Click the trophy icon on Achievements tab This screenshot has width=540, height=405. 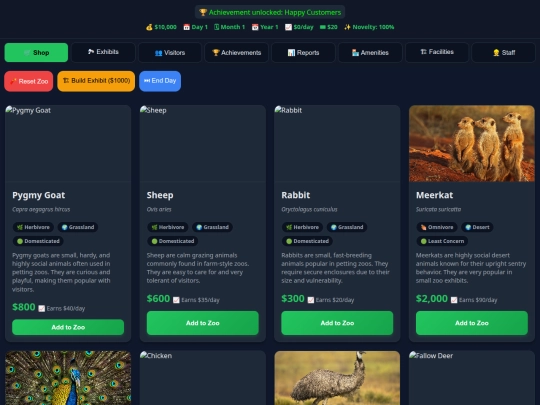(x=216, y=52)
